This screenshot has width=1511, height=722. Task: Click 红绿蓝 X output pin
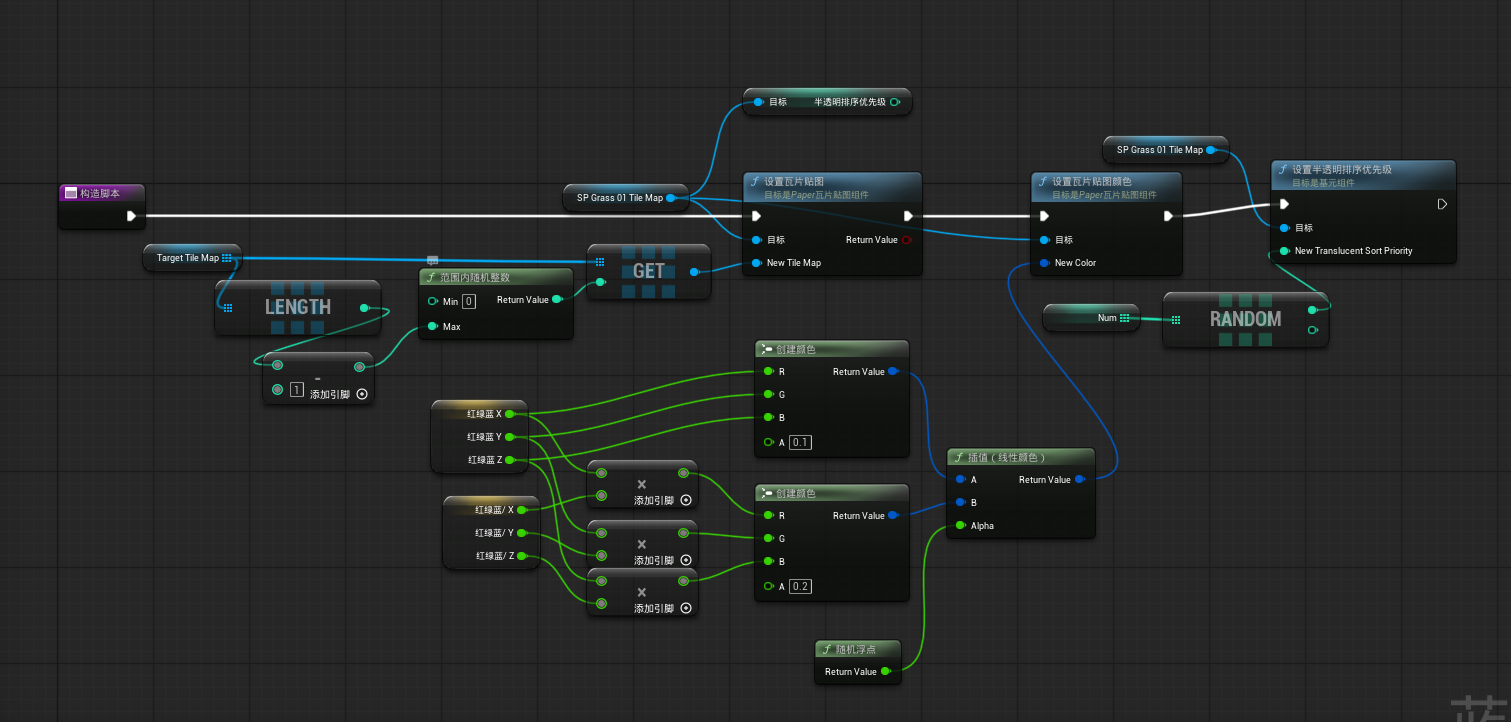[510, 414]
